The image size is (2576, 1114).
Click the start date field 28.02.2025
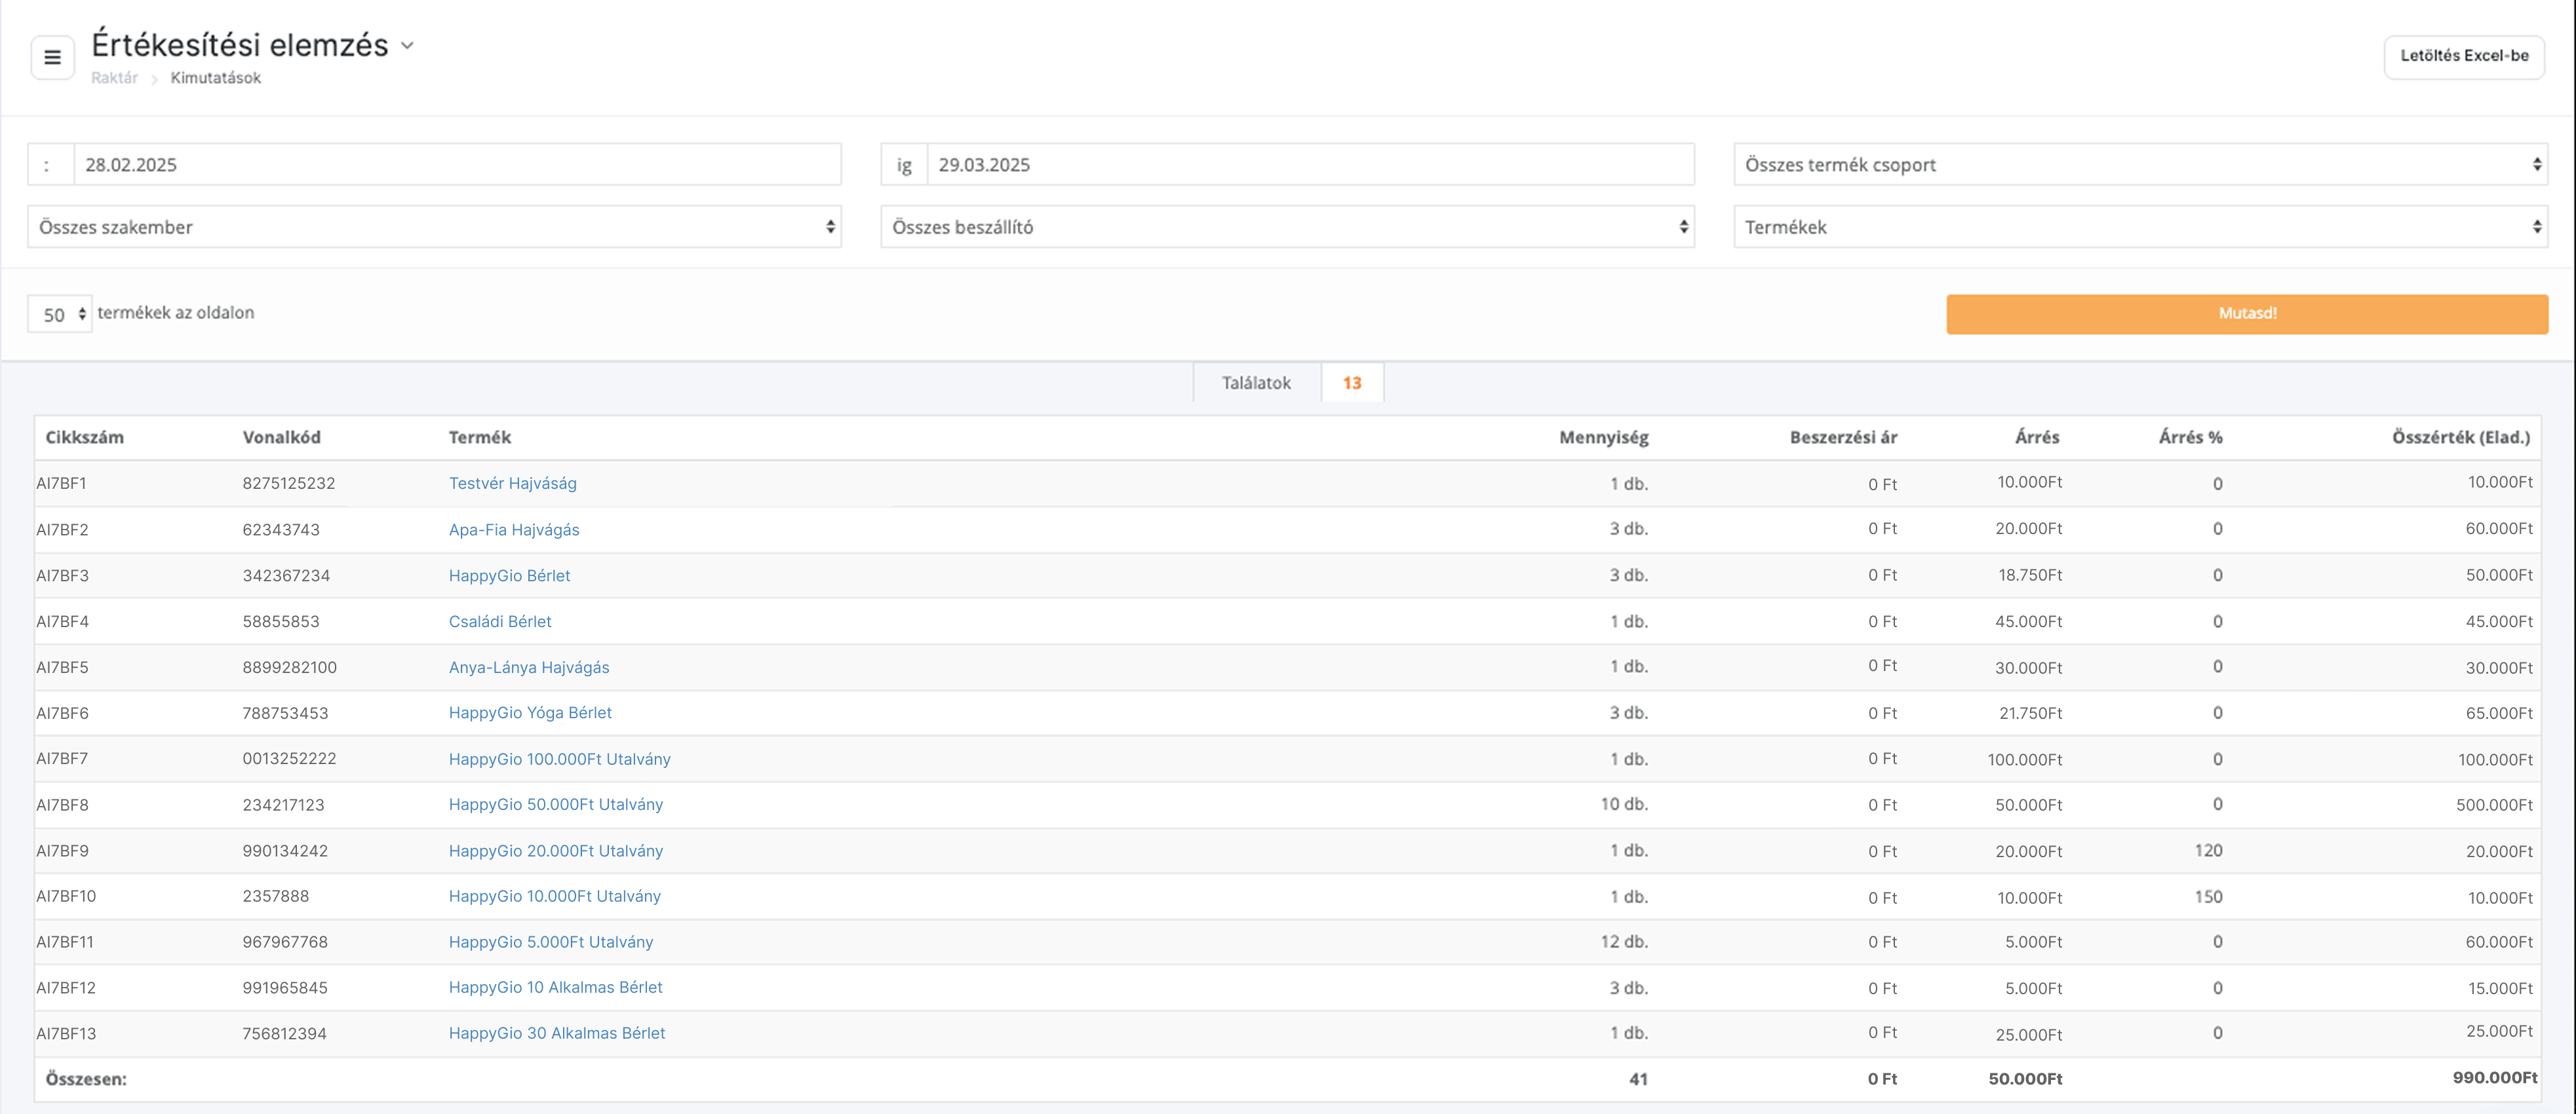click(x=456, y=165)
